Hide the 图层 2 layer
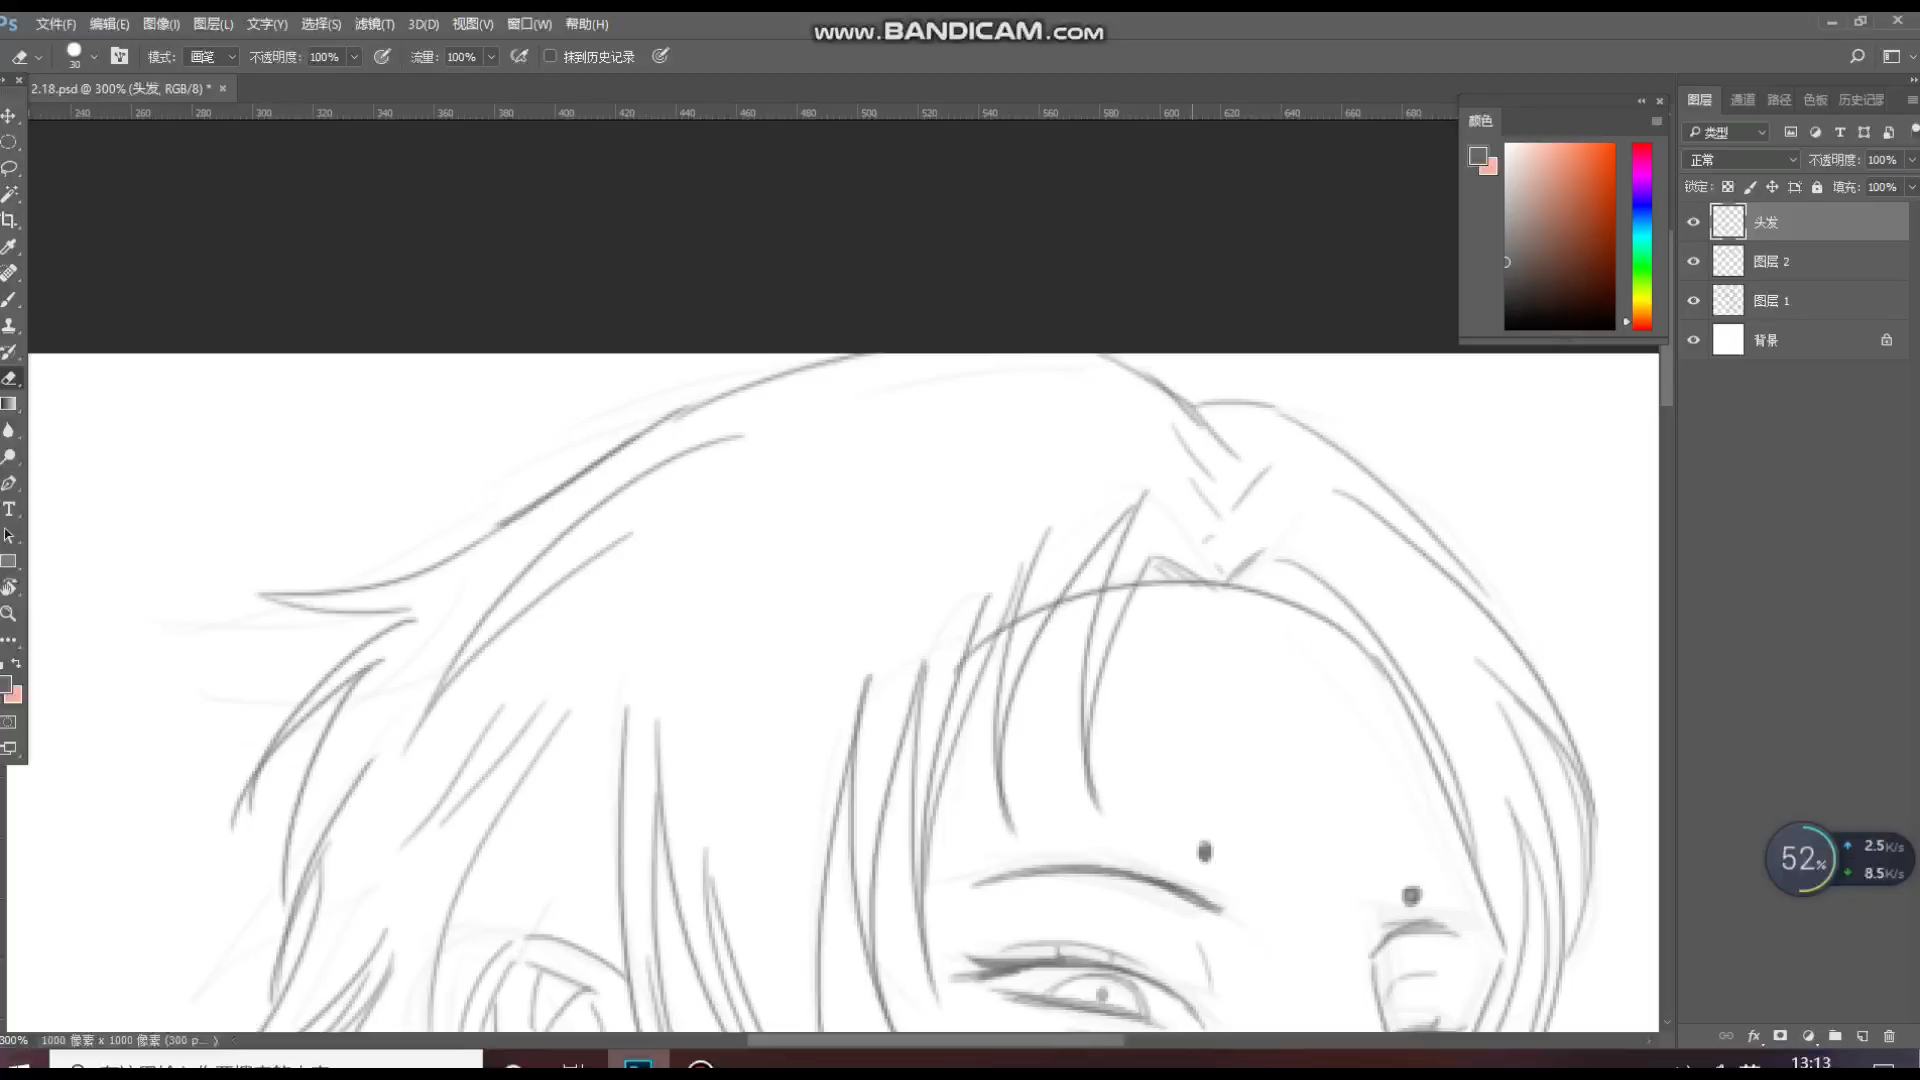1920x1080 pixels. click(x=1693, y=261)
